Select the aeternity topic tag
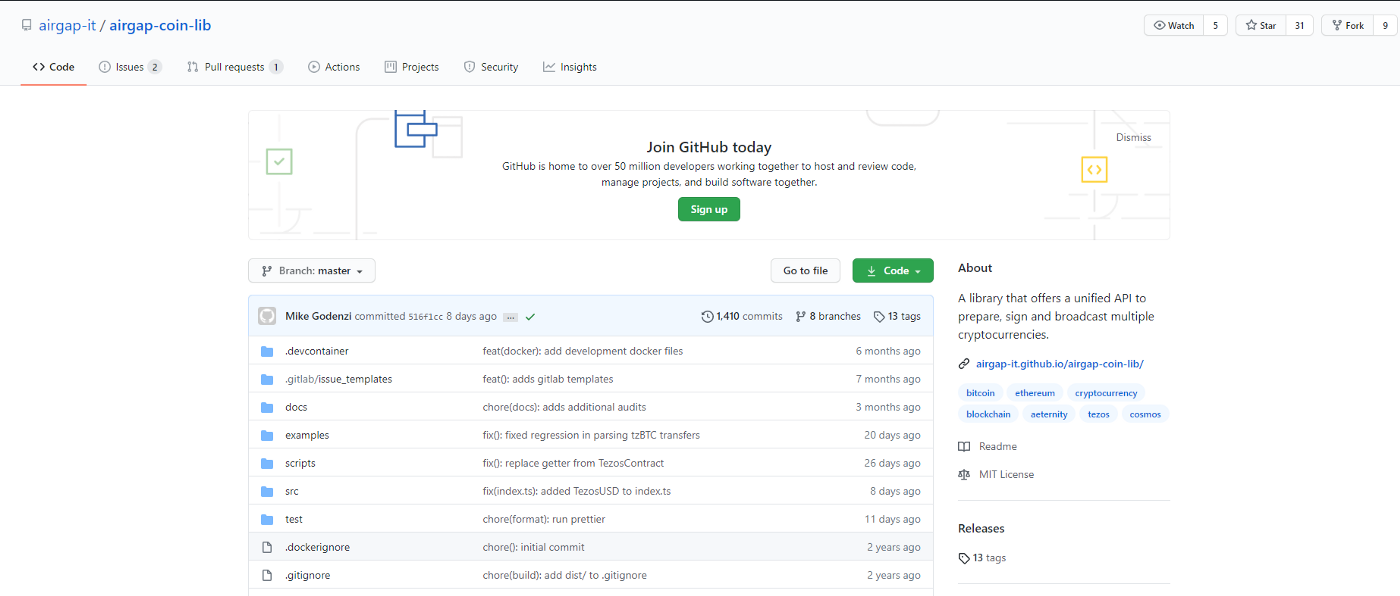 point(1049,414)
